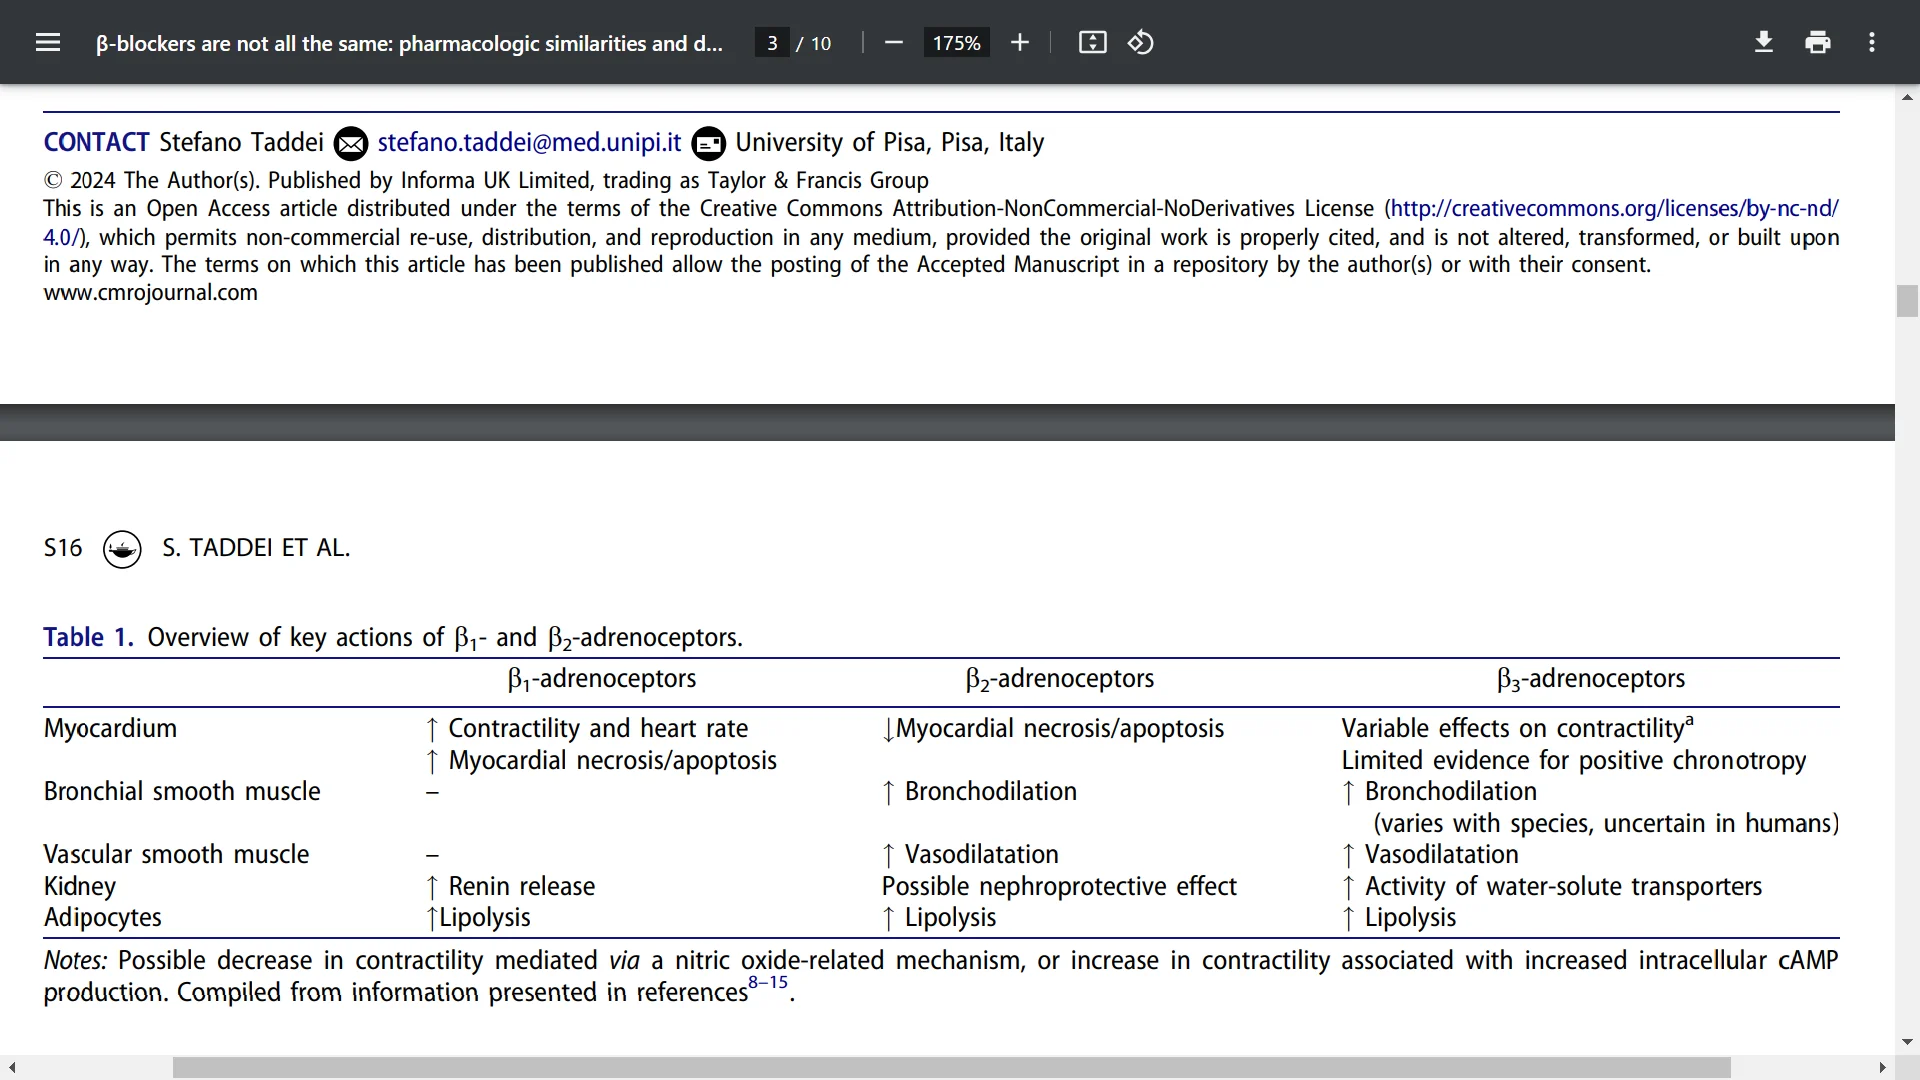This screenshot has height=1080, width=1920.
Task: Click the horizontal scrollbar thumb
Action: coord(951,1068)
